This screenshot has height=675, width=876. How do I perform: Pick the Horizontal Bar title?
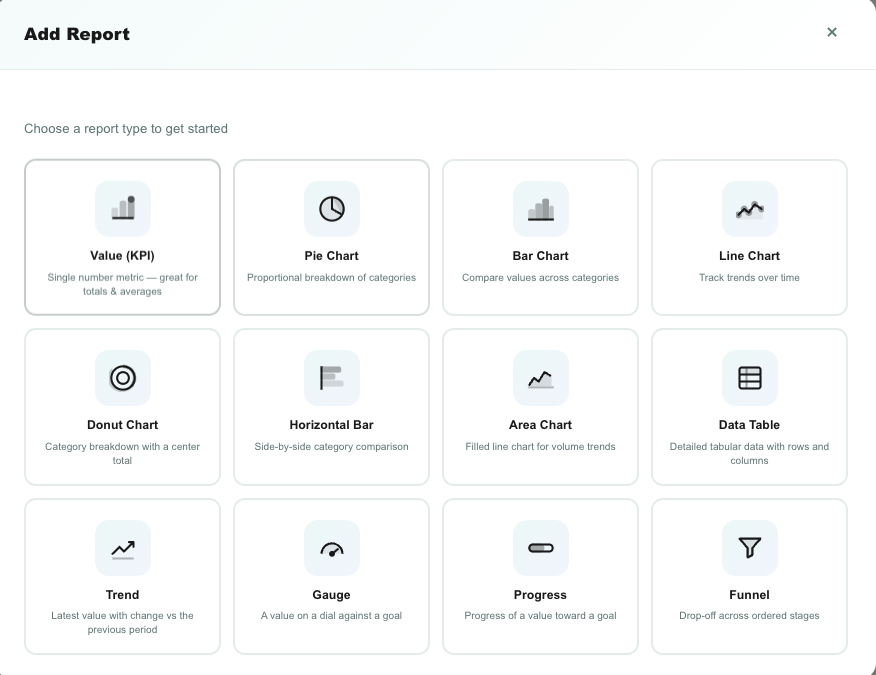click(331, 425)
